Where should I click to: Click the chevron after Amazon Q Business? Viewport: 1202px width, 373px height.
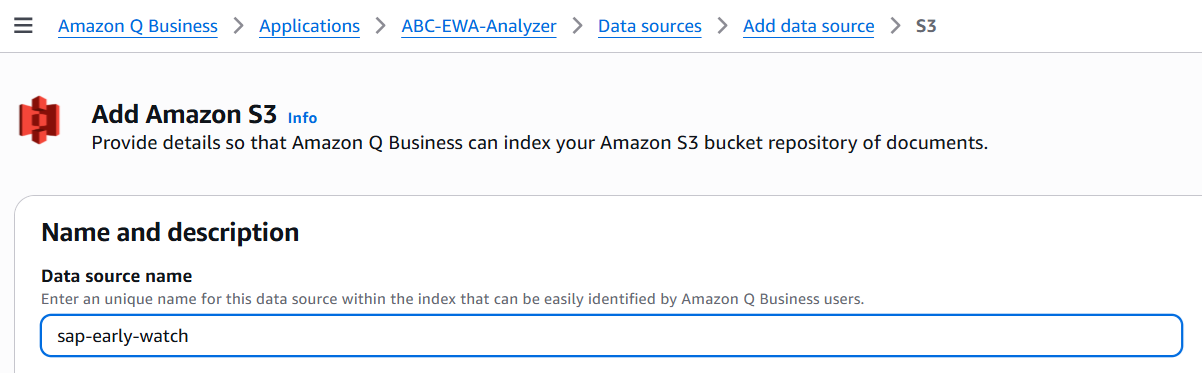point(238,26)
